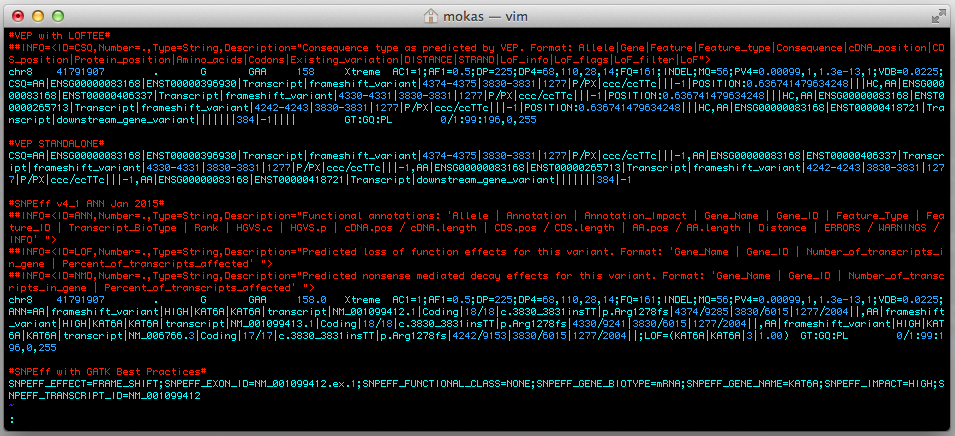Click the home folder icon in title bar
Viewport: 955px width, 436px height.
point(431,16)
